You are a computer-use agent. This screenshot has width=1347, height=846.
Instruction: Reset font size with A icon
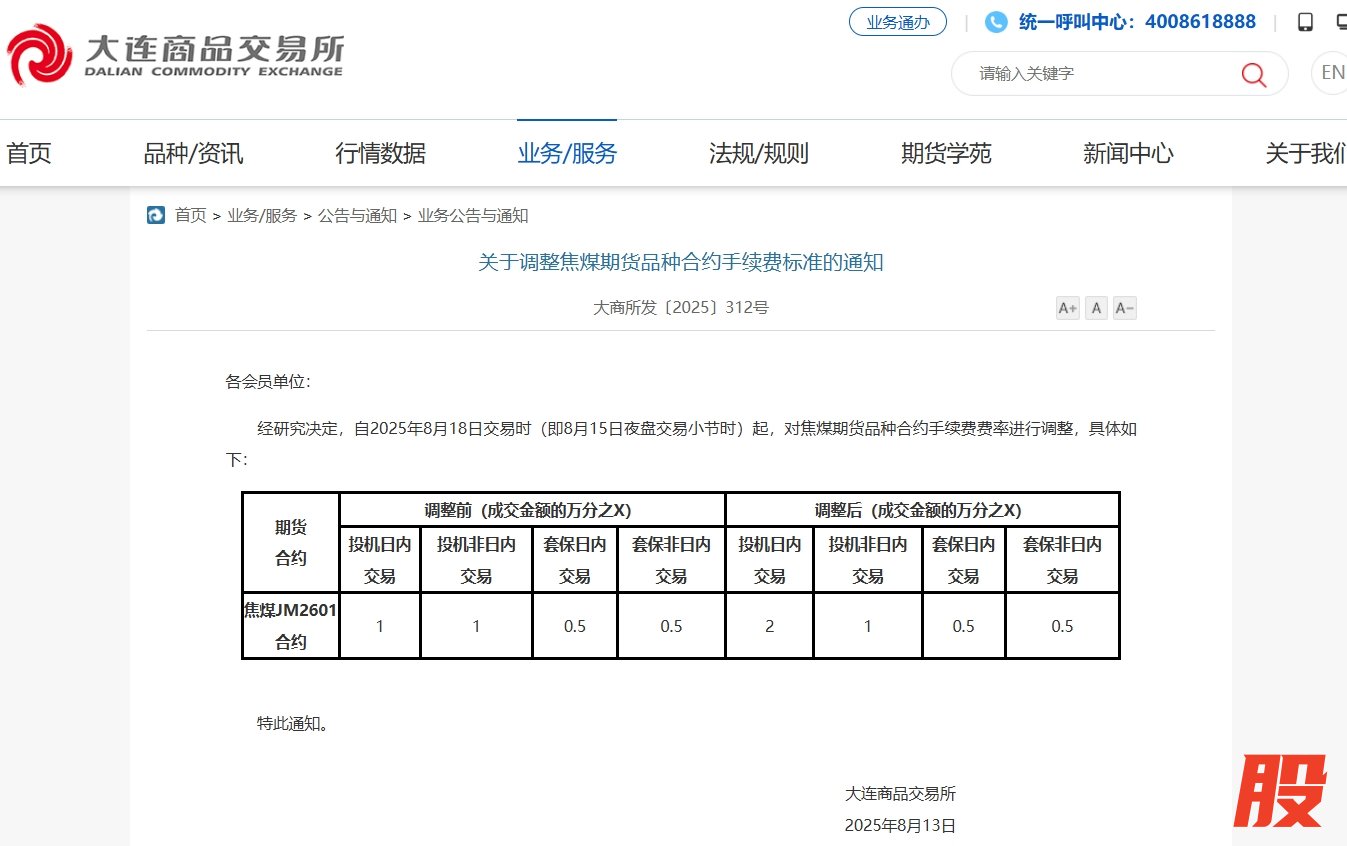[1097, 308]
